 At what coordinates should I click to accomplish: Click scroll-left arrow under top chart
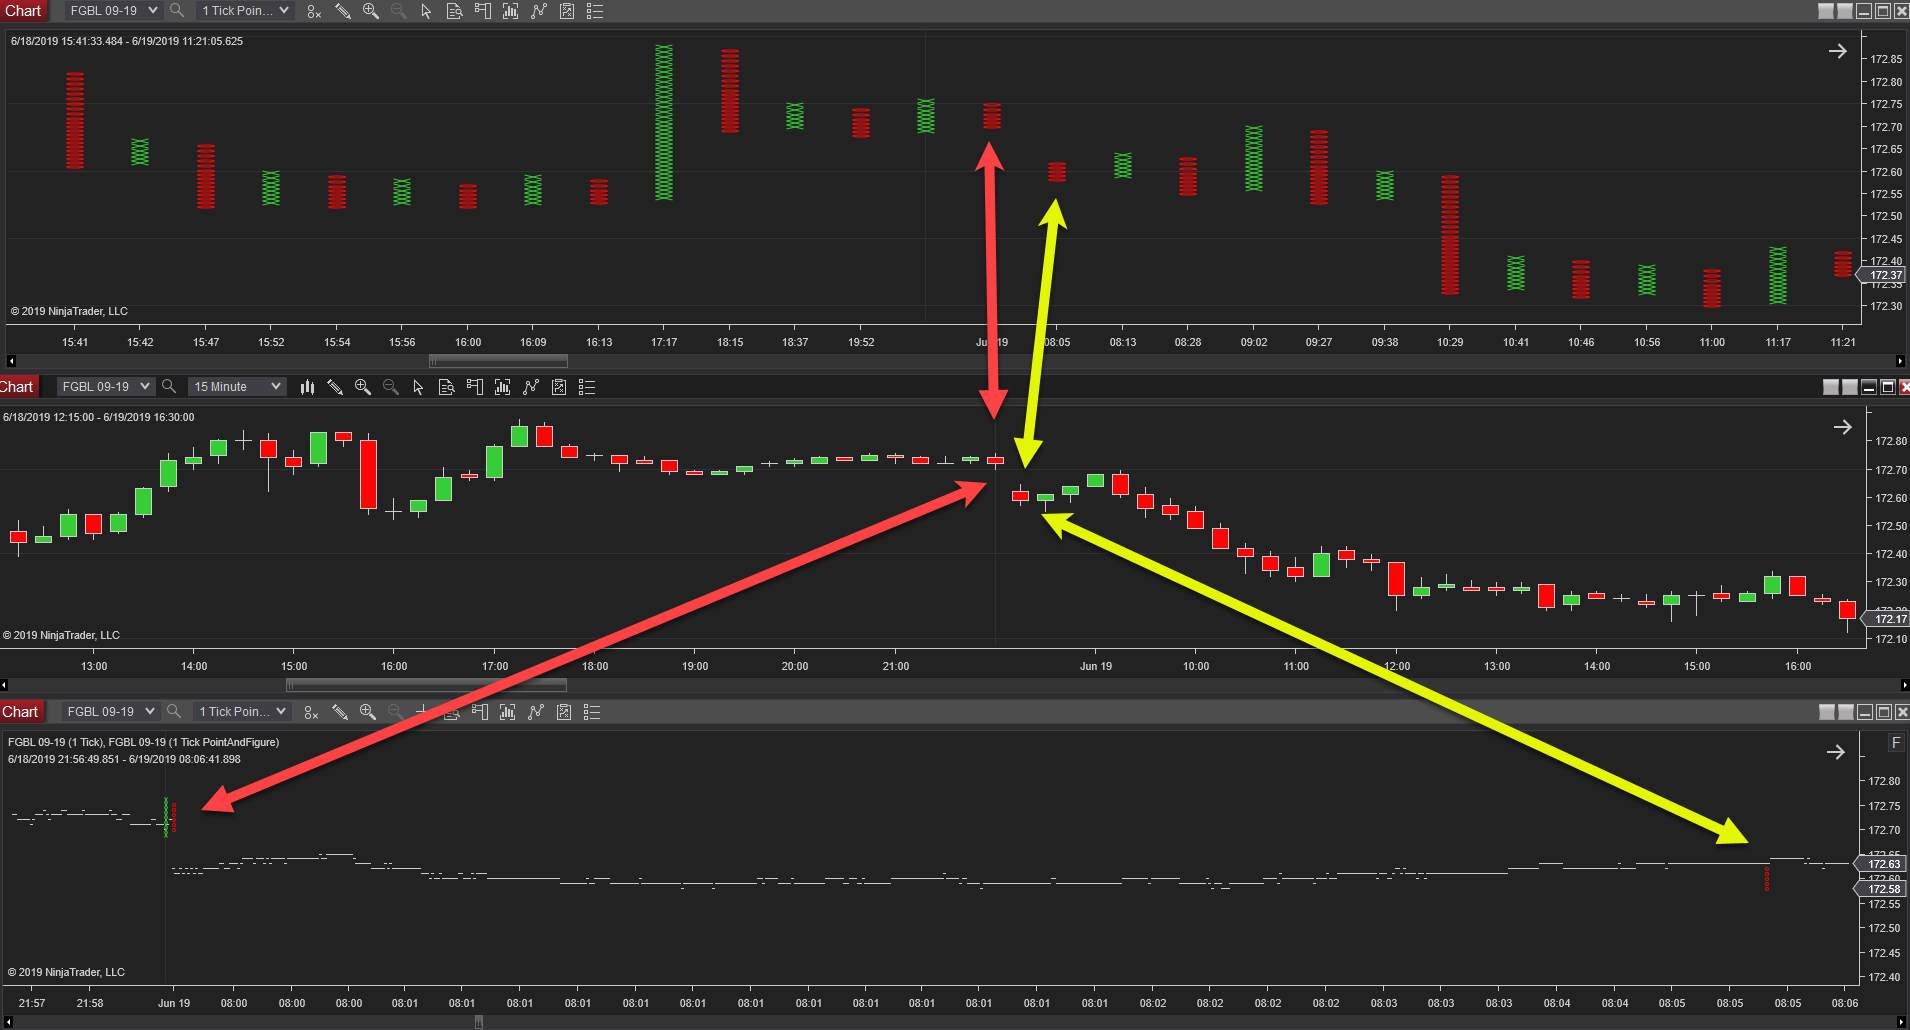pos(11,361)
